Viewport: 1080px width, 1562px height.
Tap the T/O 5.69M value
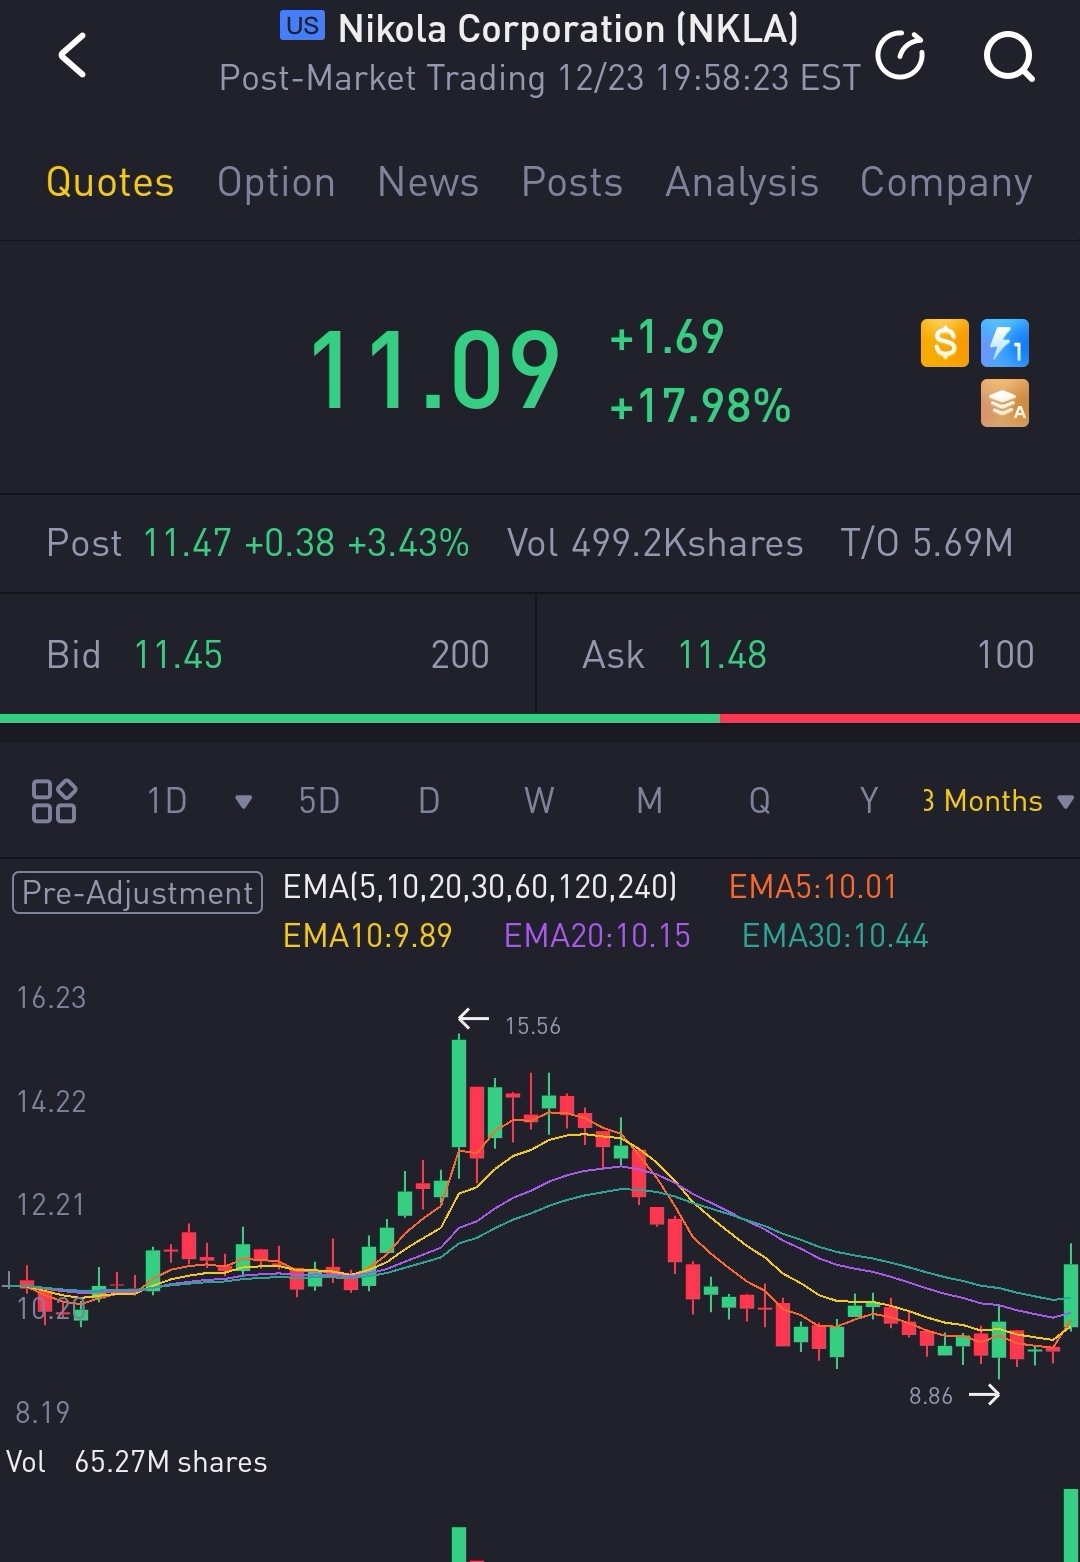coord(927,543)
